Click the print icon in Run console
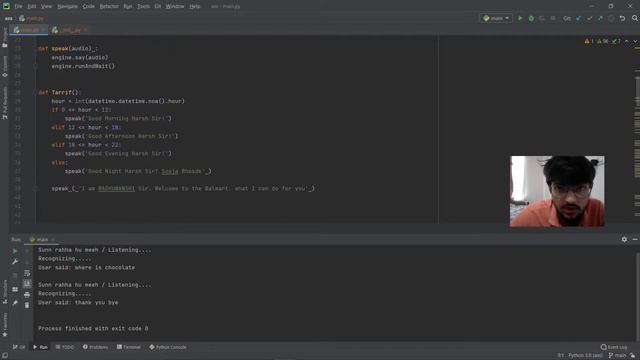Screen dimensions: 640x360 (x=27, y=294)
